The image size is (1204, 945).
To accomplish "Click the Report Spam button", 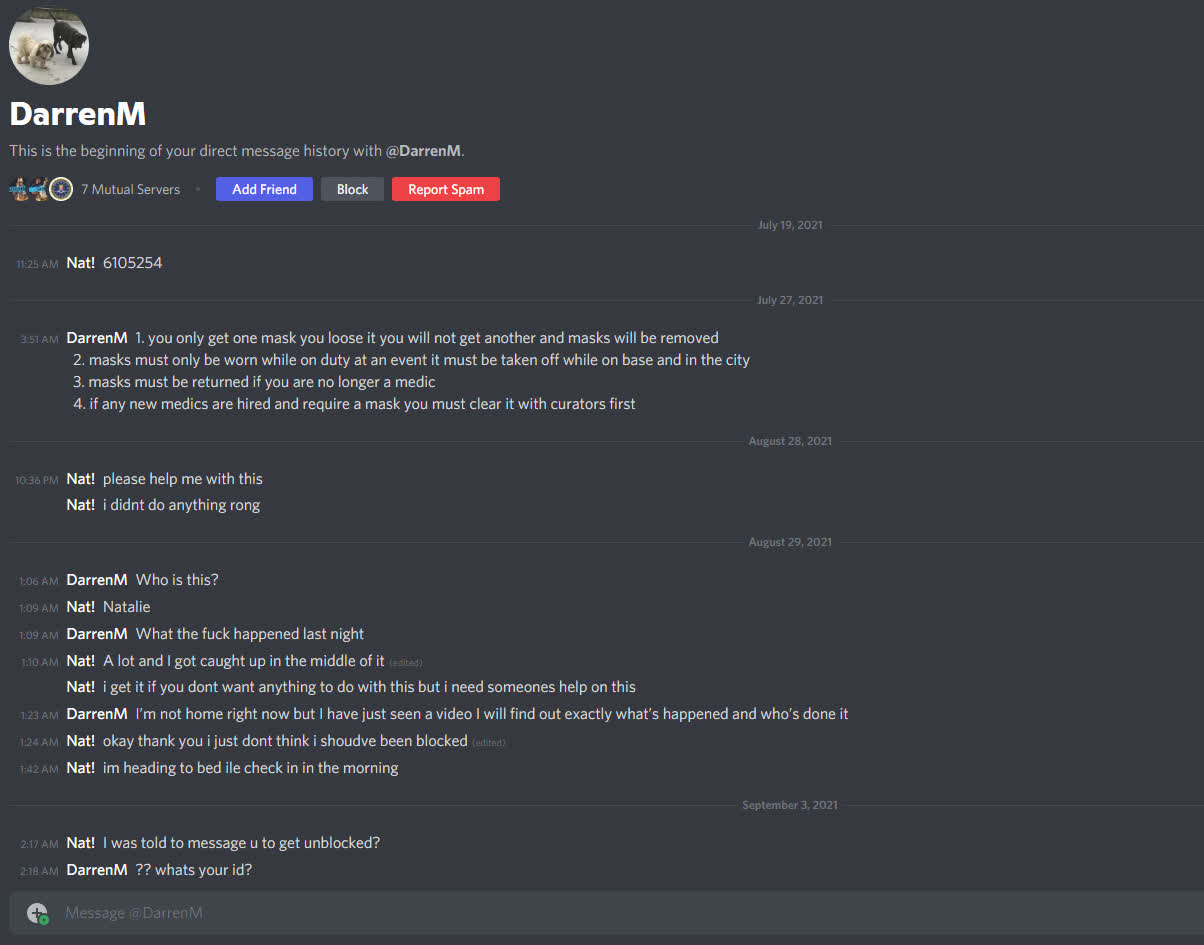I will (x=445, y=189).
